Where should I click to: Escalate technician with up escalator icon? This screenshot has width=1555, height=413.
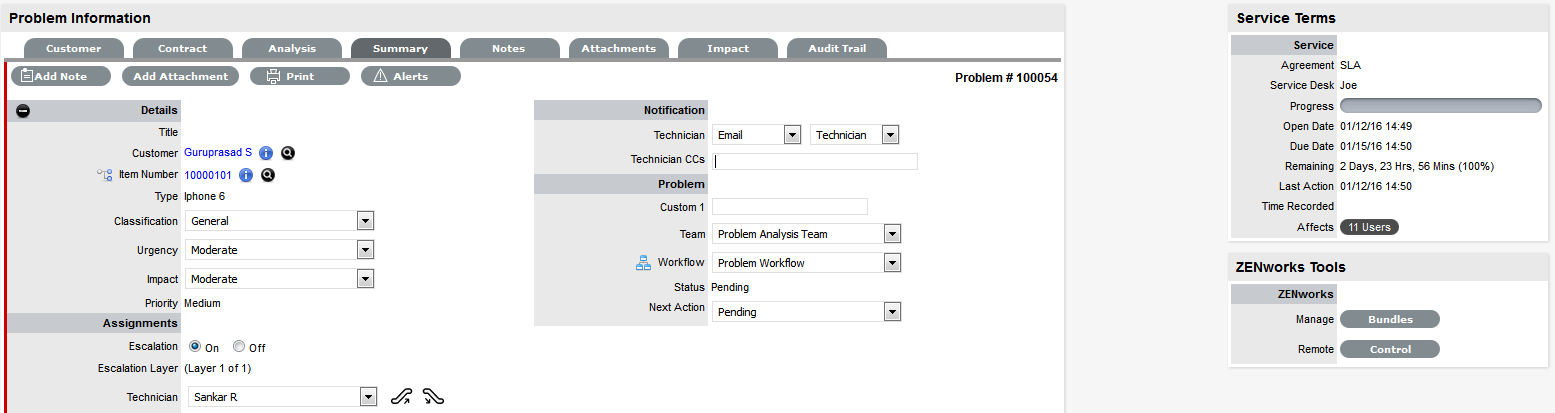click(x=401, y=397)
